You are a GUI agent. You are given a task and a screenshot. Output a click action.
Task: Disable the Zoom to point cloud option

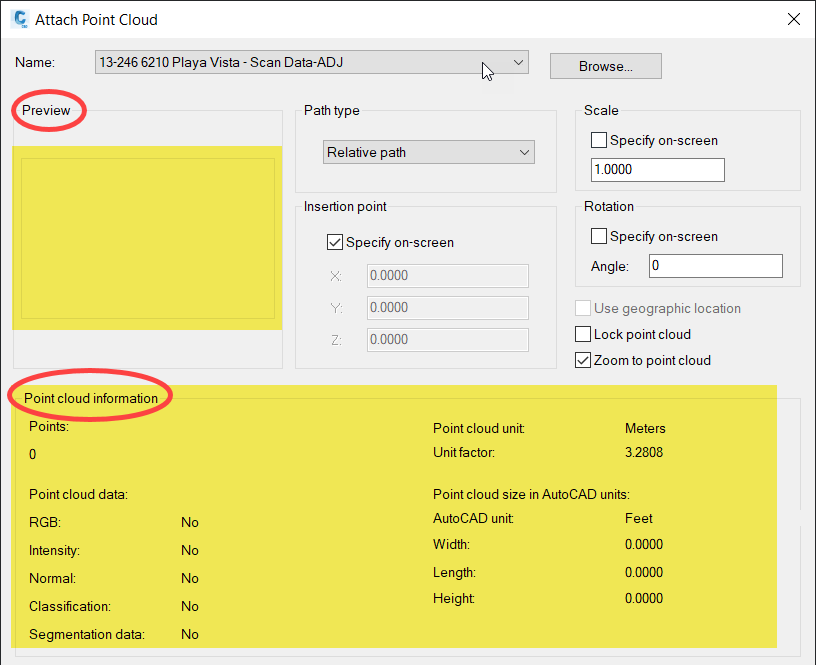pos(584,359)
